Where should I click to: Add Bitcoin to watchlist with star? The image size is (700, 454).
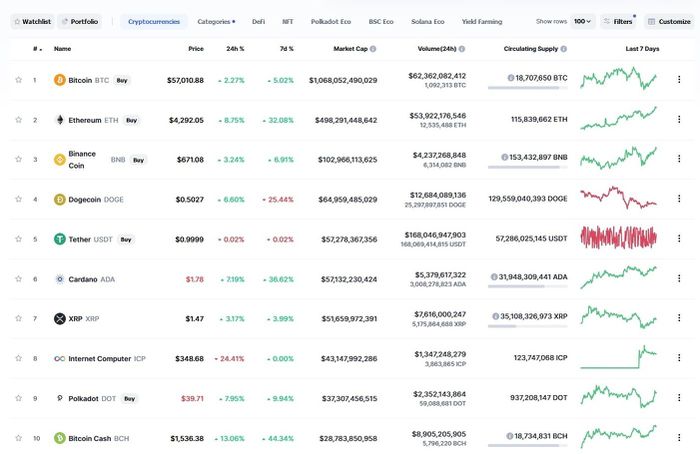coord(18,80)
